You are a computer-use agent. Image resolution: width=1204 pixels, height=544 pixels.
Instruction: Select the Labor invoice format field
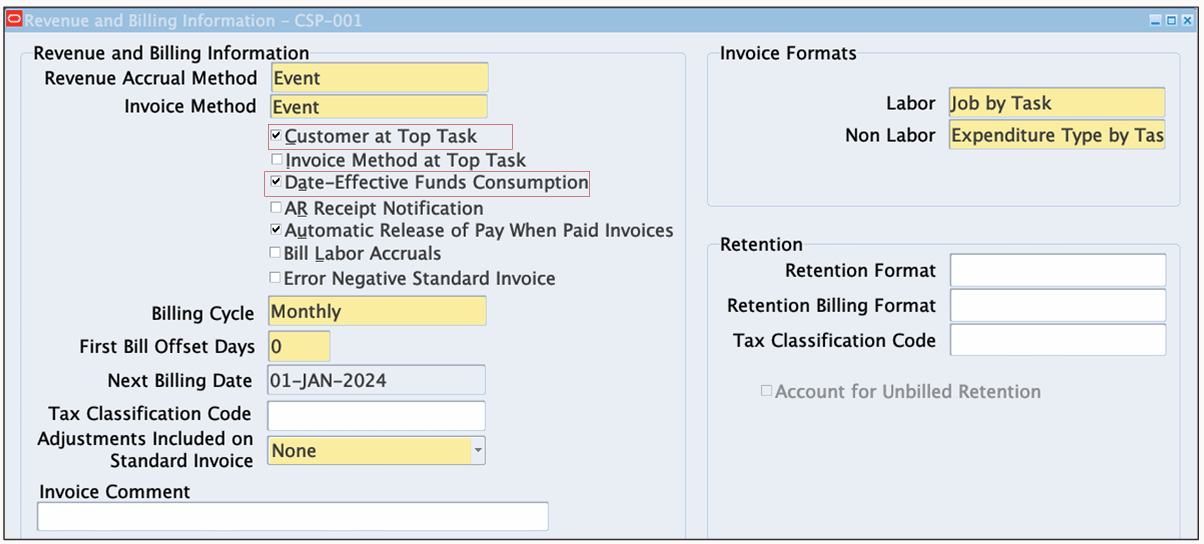[x=1057, y=103]
